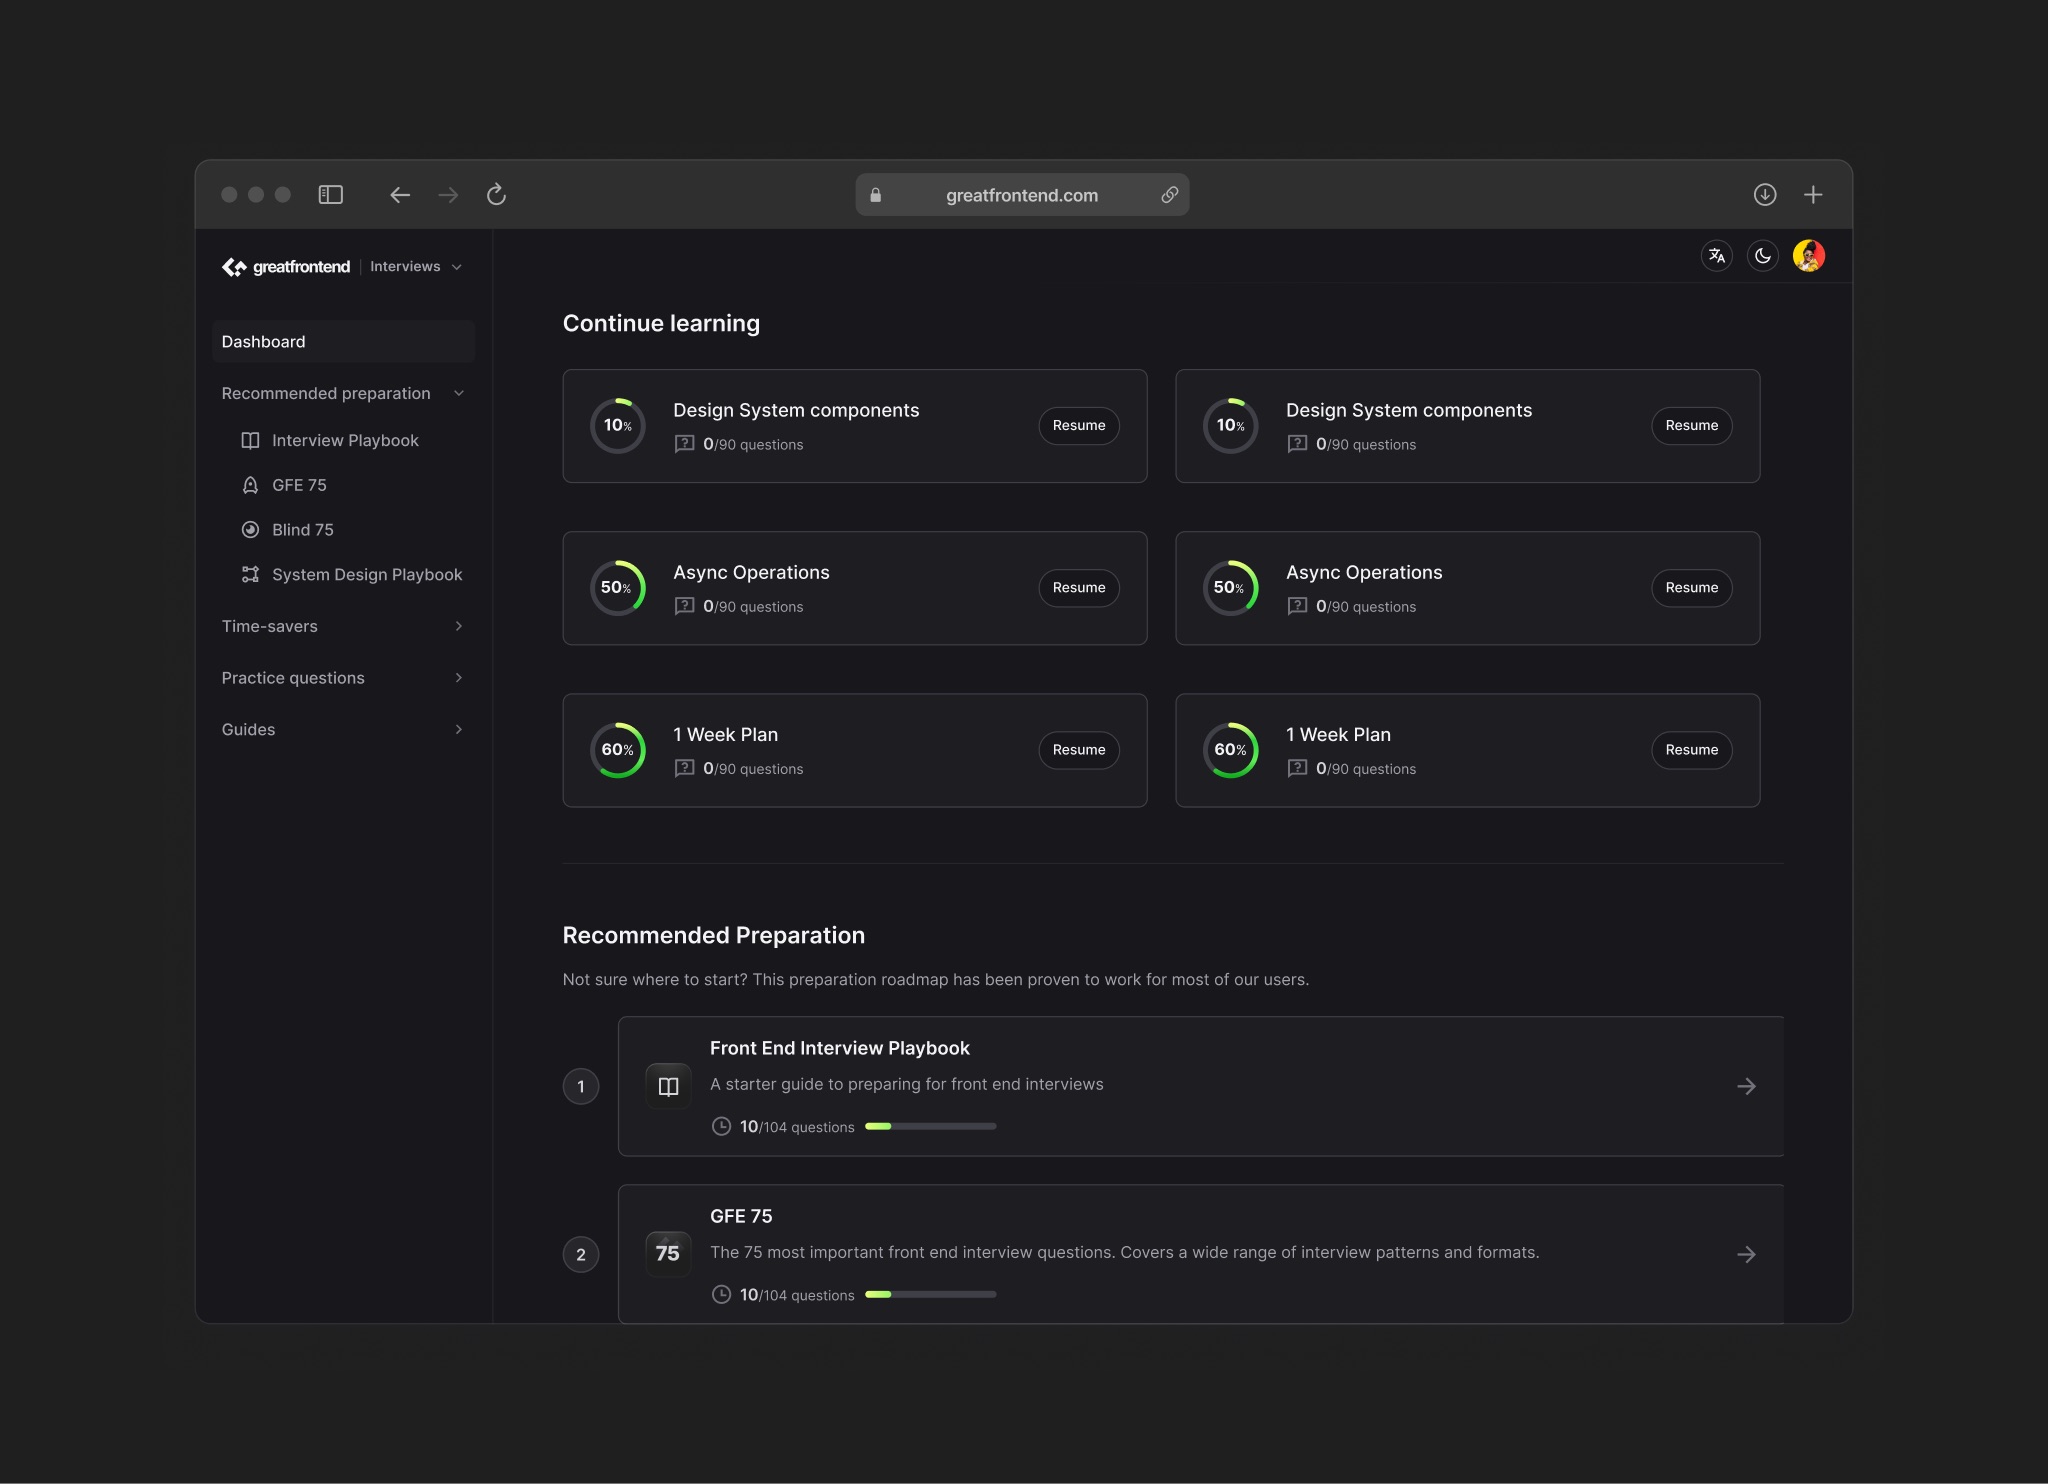Resume left 1 Week Plan card

click(x=1079, y=750)
